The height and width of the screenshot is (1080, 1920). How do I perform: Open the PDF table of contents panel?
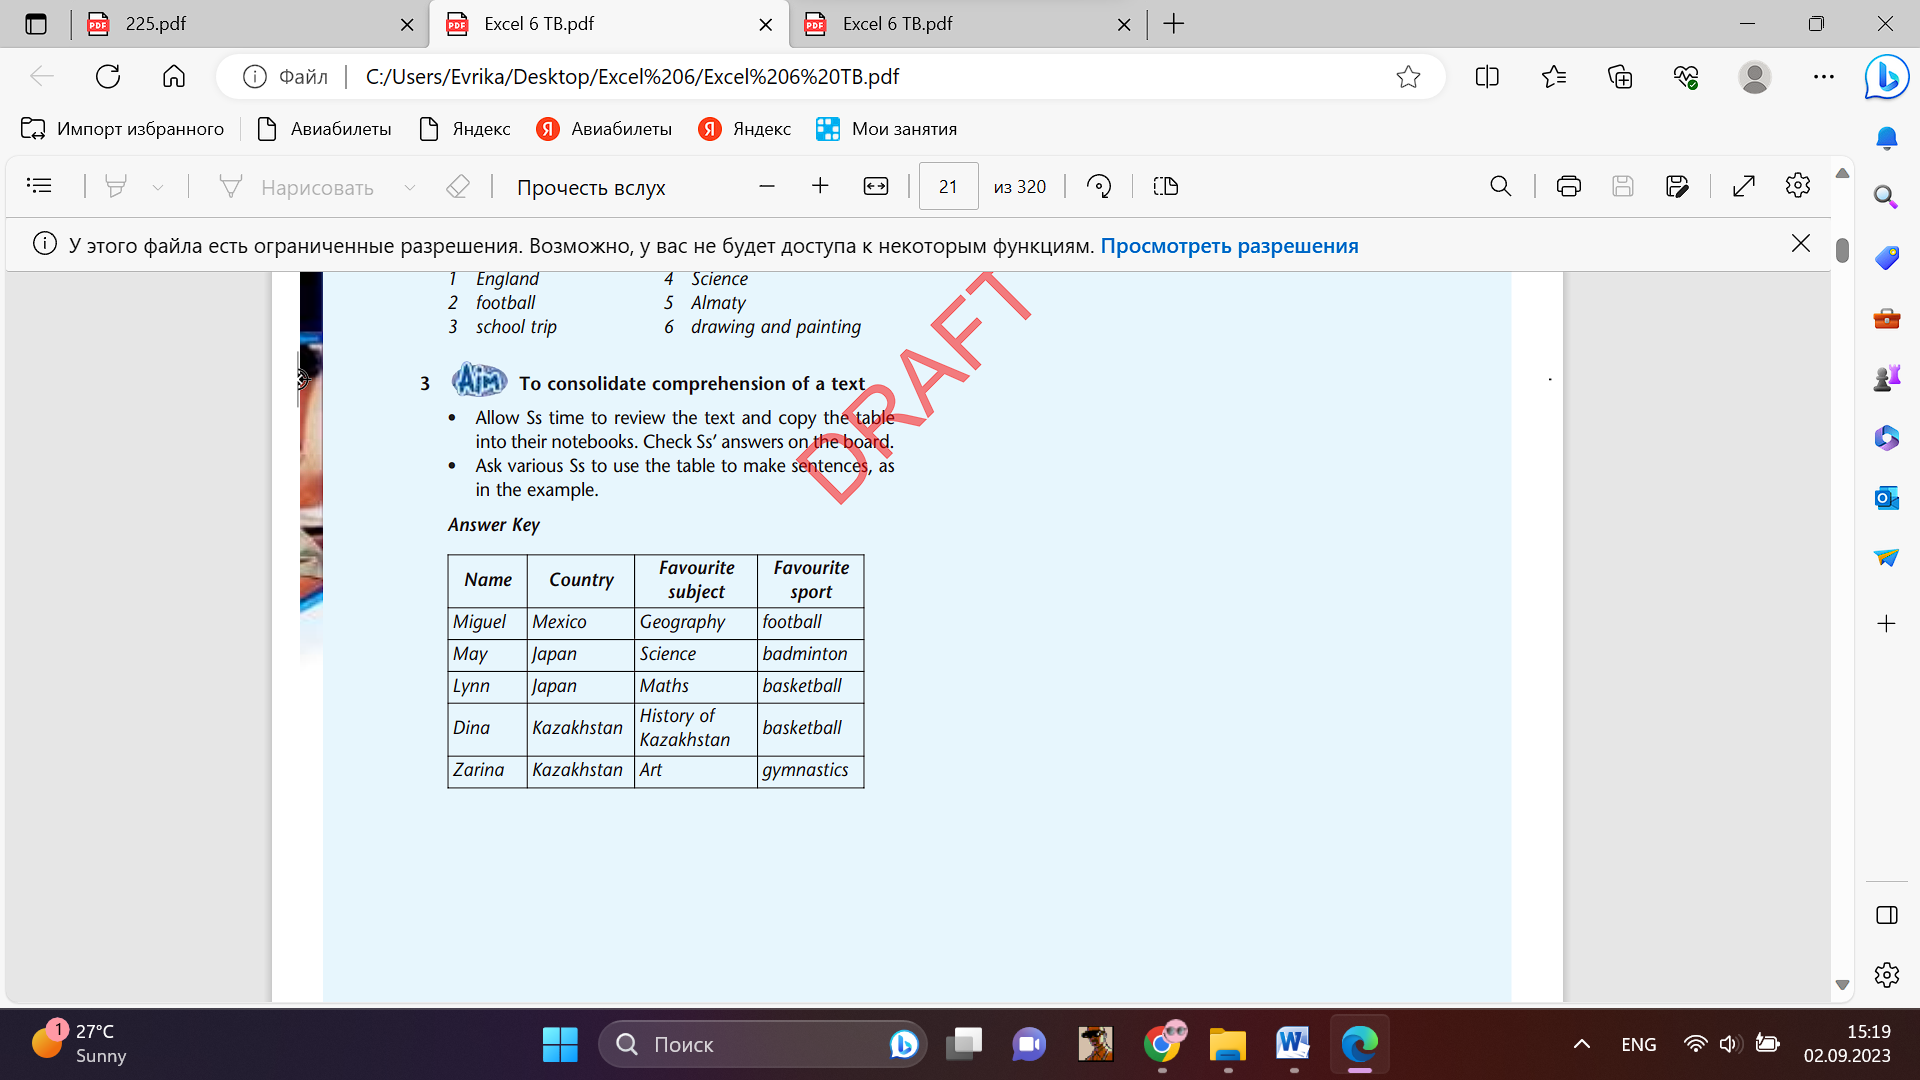(x=39, y=186)
